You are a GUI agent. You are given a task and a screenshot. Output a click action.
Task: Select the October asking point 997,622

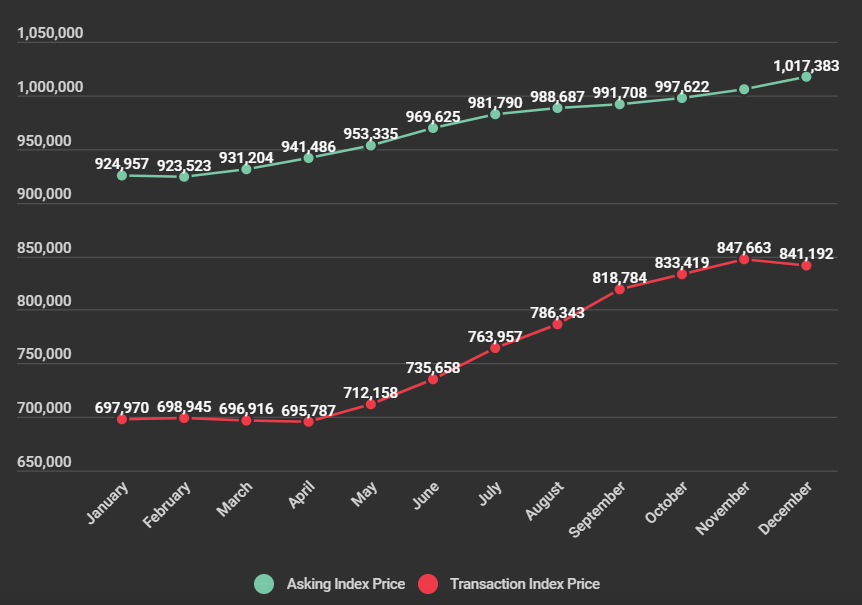(682, 98)
